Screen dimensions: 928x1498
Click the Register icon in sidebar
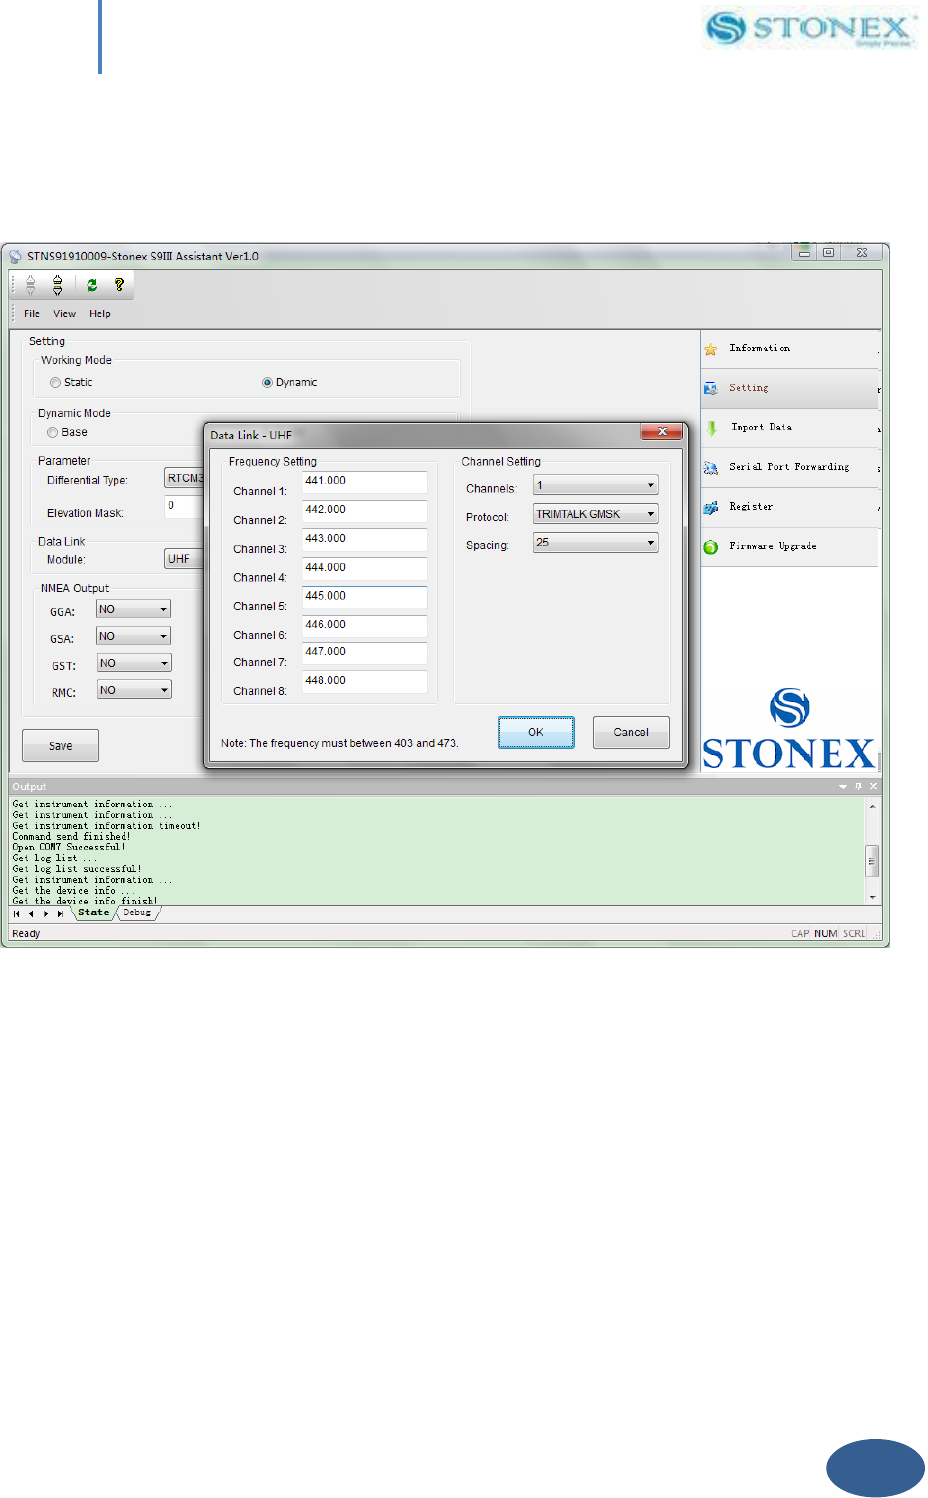pyautogui.click(x=711, y=507)
